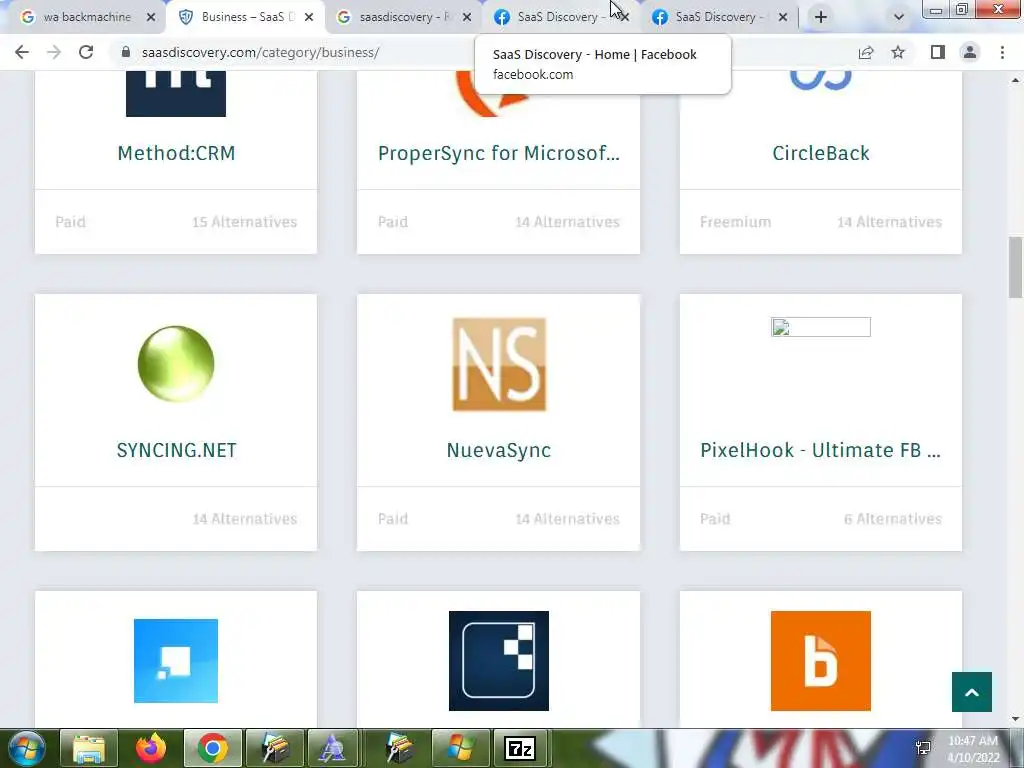Expand the tab search dropdown
The image size is (1024, 768).
coord(899,17)
